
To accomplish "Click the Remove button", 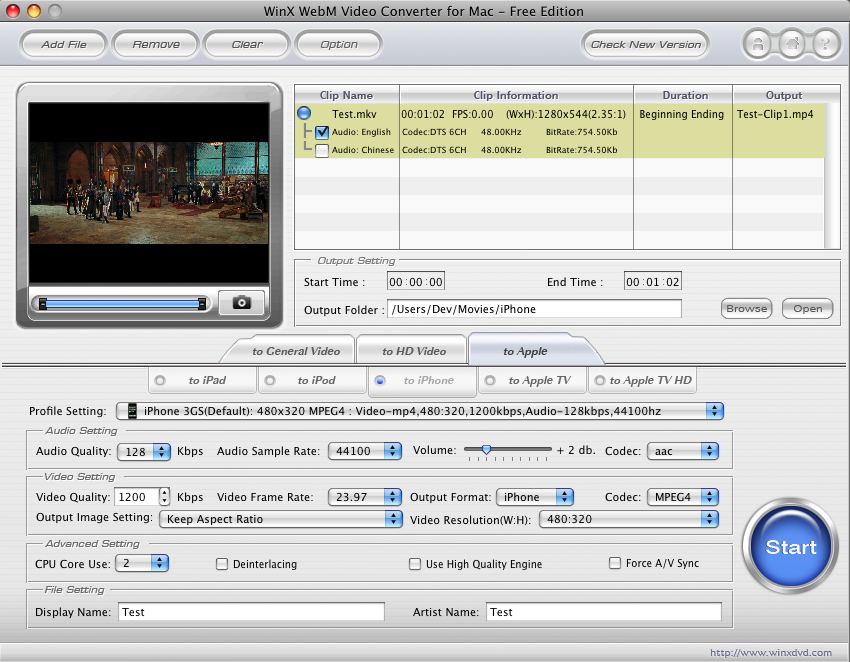I will (x=156, y=44).
